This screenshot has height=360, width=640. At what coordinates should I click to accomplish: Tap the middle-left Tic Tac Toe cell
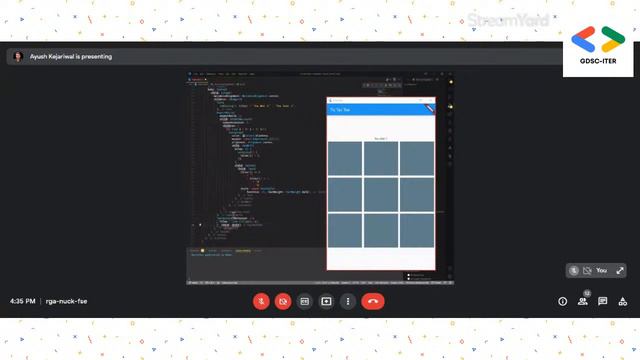pyautogui.click(x=345, y=194)
